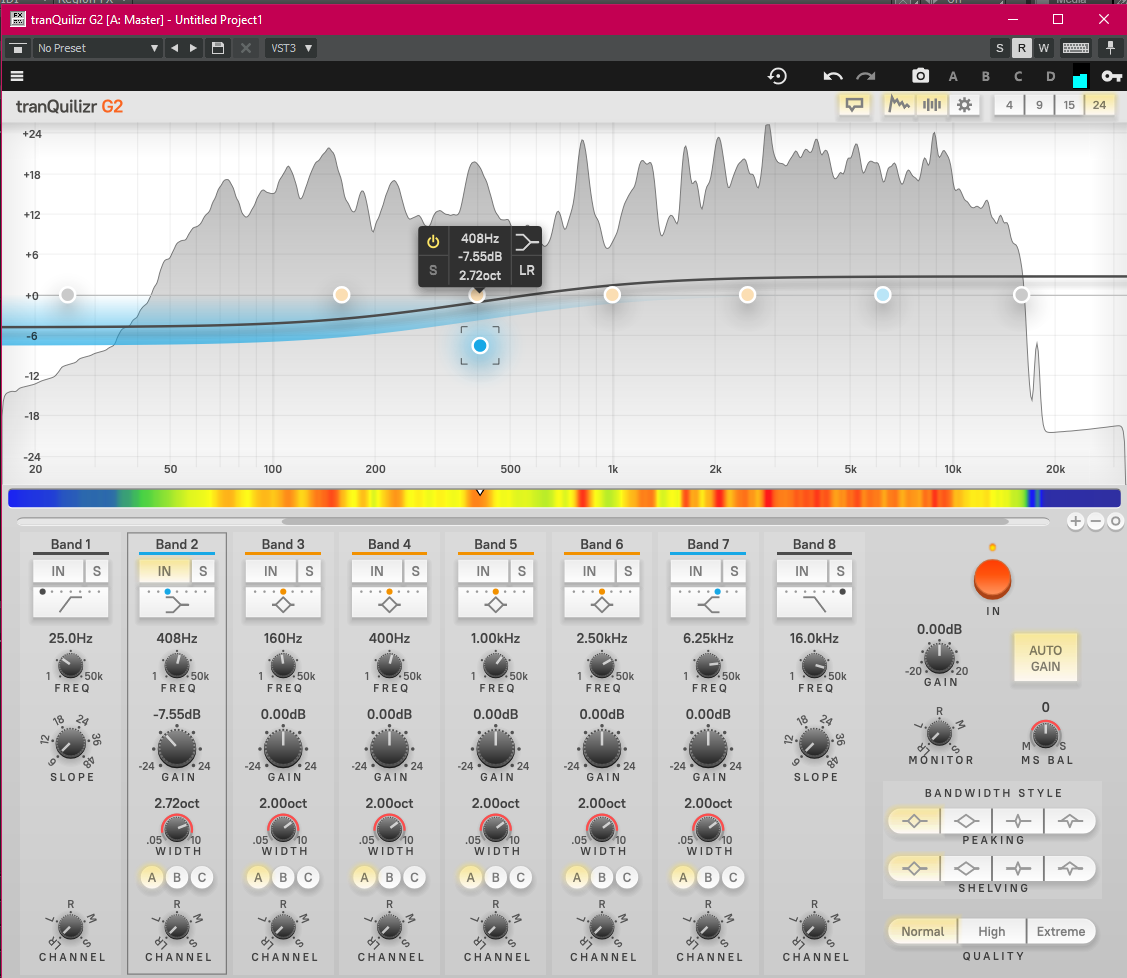Go to the next preset arrow

193,48
